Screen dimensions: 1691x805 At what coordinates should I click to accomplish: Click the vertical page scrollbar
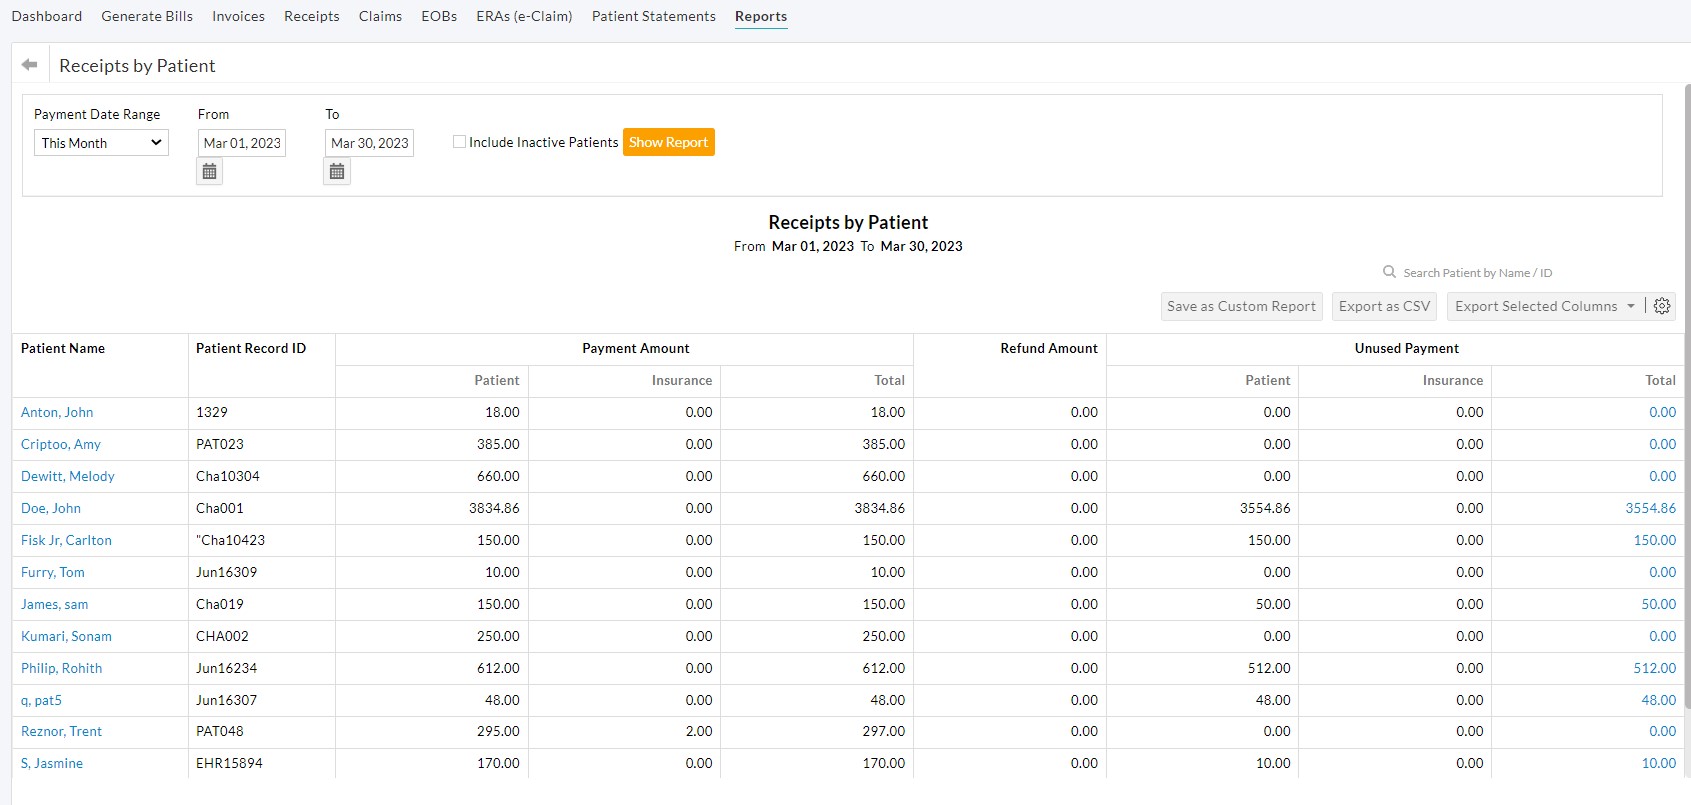coord(1686,400)
